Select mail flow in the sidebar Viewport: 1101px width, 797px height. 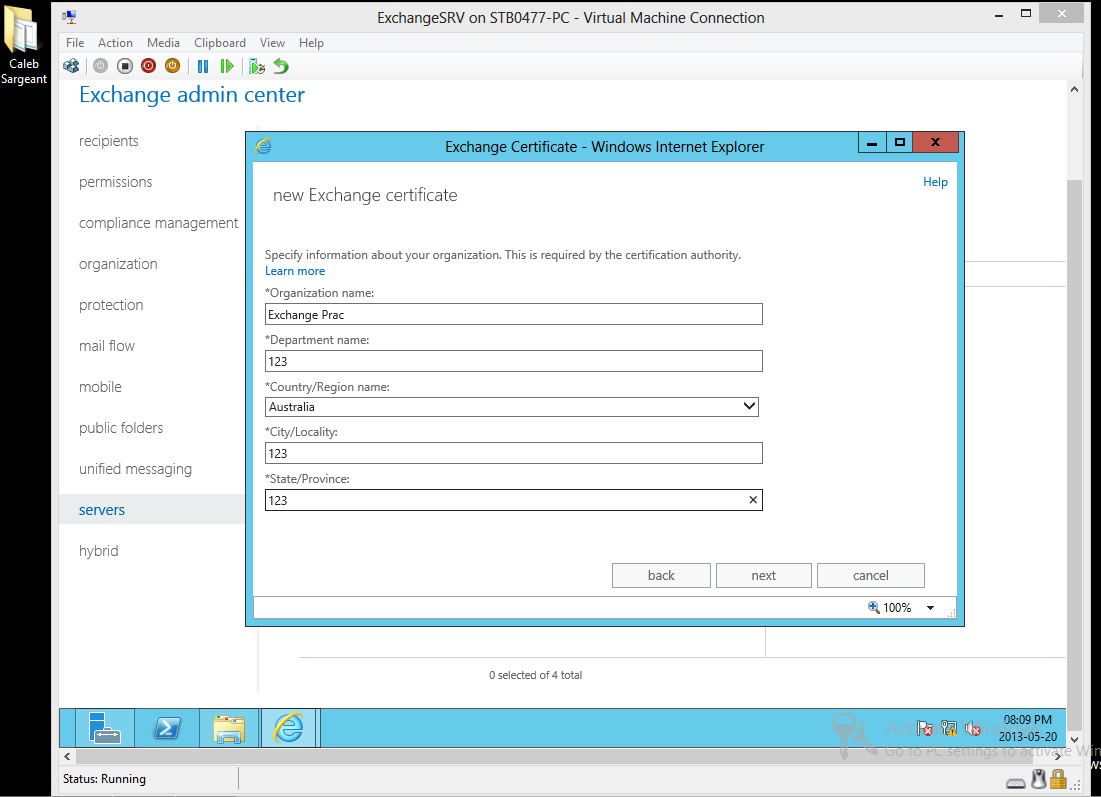[x=107, y=346]
